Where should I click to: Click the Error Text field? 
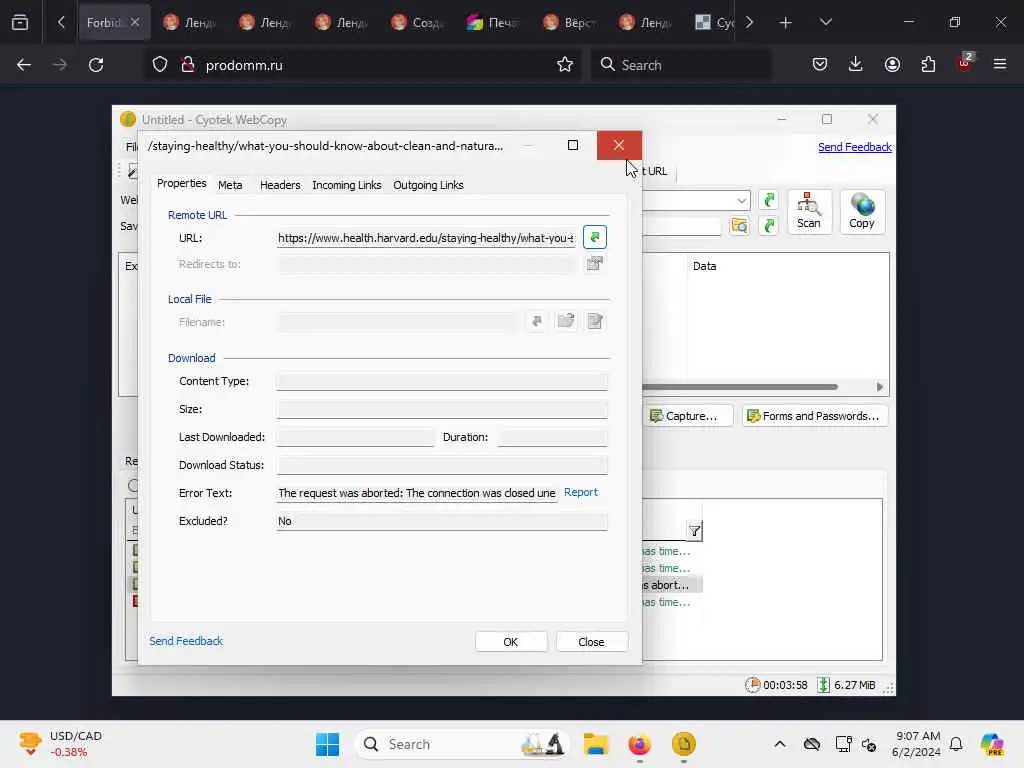[x=417, y=493]
